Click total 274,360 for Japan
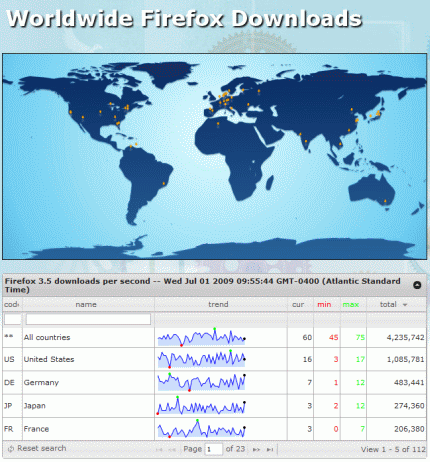Viewport: 430px width, 462px height. [x=409, y=406]
